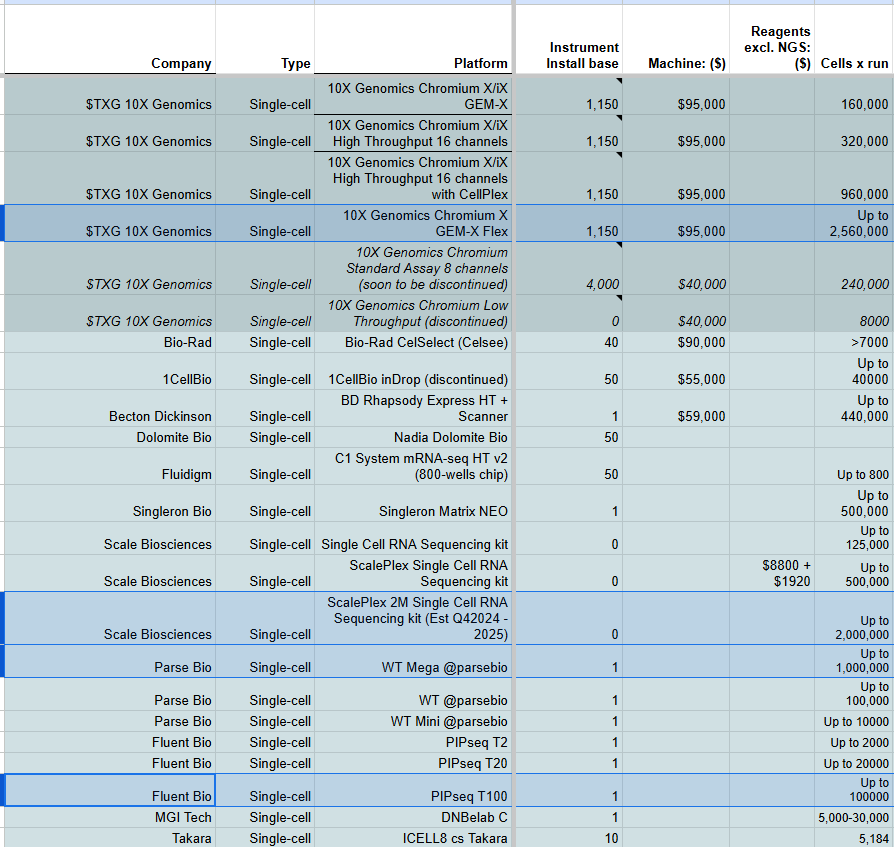Click the Up to 20000 cell
This screenshot has width=894, height=847.
(x=854, y=764)
